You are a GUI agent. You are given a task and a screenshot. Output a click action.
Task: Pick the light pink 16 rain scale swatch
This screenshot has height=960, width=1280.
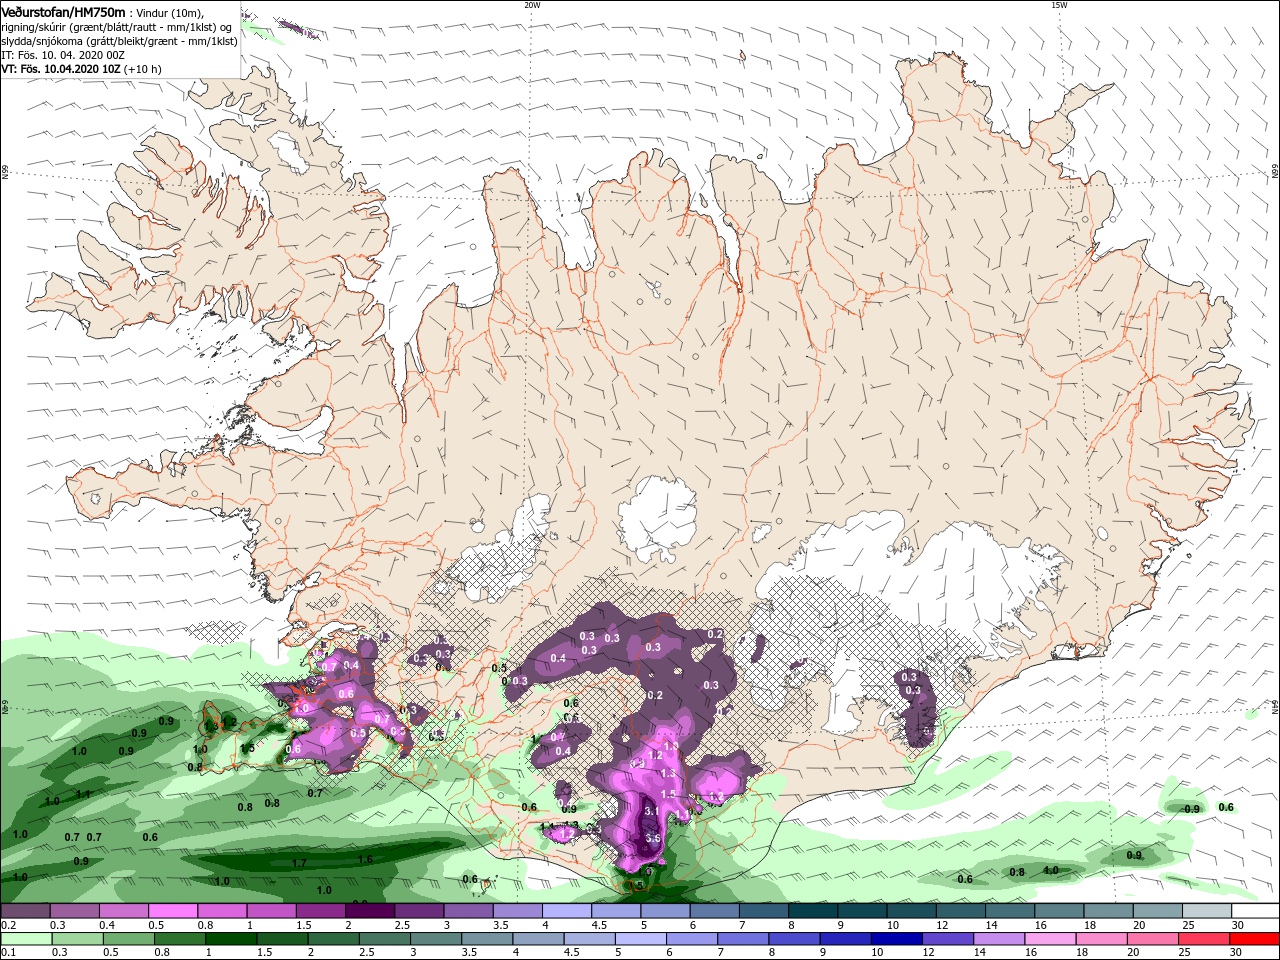(x=1050, y=939)
